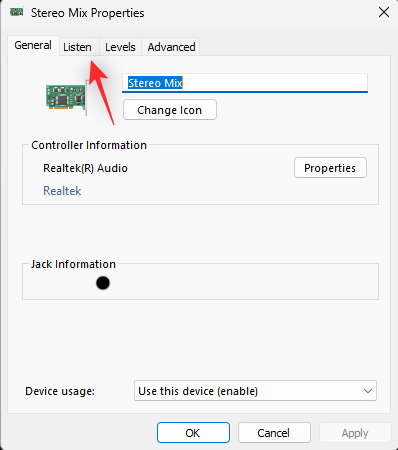Screen dimensions: 398x450
Task: Click the Stereo Mix Properties window title
Action: click(x=88, y=13)
